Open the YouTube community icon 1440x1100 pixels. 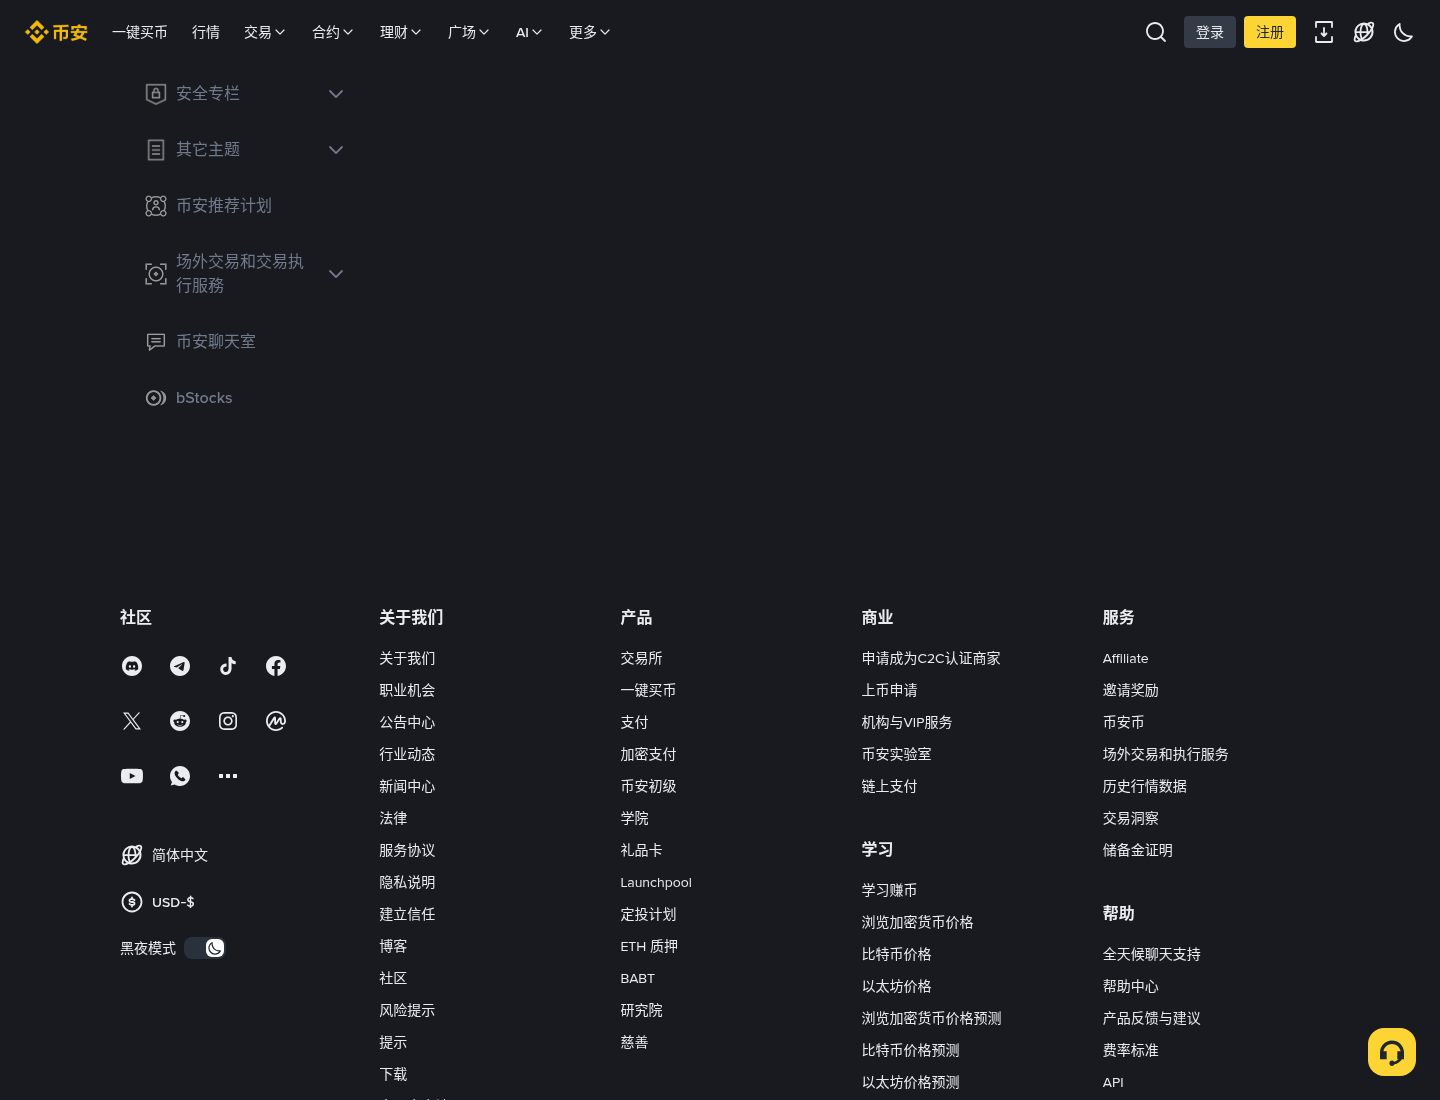tap(132, 776)
